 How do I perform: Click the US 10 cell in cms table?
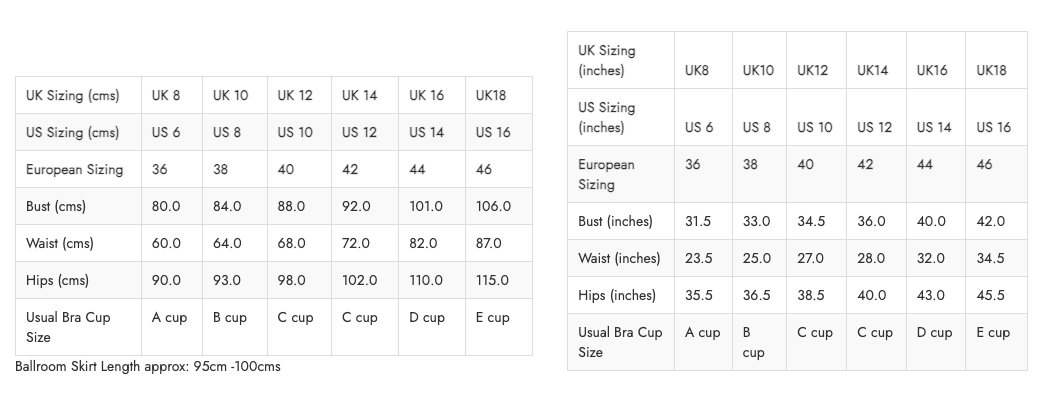click(x=295, y=133)
